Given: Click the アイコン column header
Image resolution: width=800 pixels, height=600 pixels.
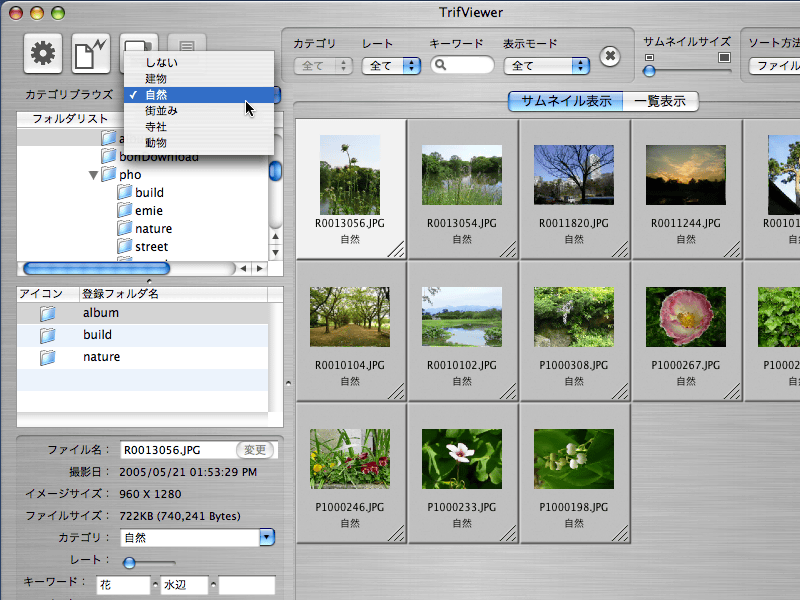Looking at the screenshot, I should click(48, 294).
